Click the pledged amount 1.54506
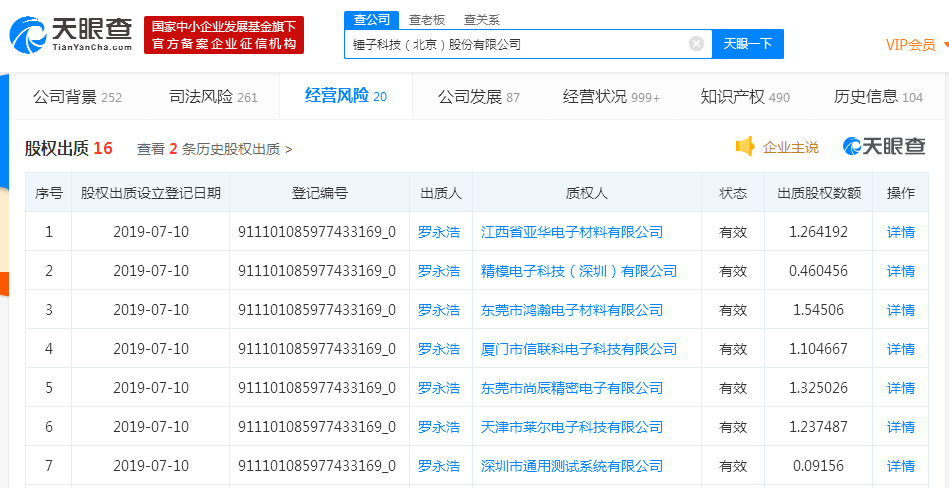 point(819,310)
